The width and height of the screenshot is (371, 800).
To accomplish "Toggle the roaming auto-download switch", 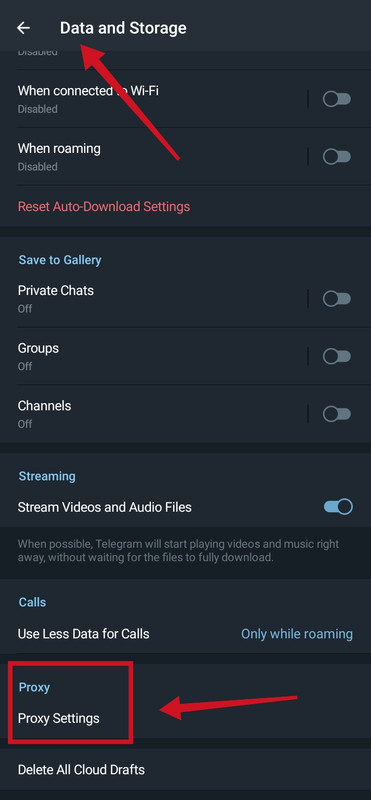I will click(x=337, y=157).
